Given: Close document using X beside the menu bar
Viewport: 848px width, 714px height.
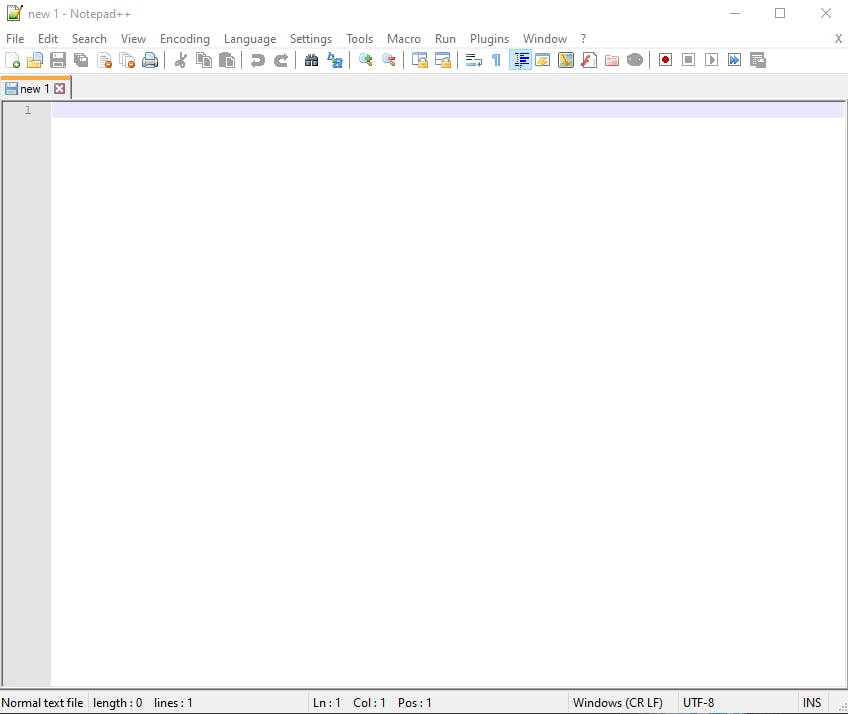Looking at the screenshot, I should click(838, 39).
